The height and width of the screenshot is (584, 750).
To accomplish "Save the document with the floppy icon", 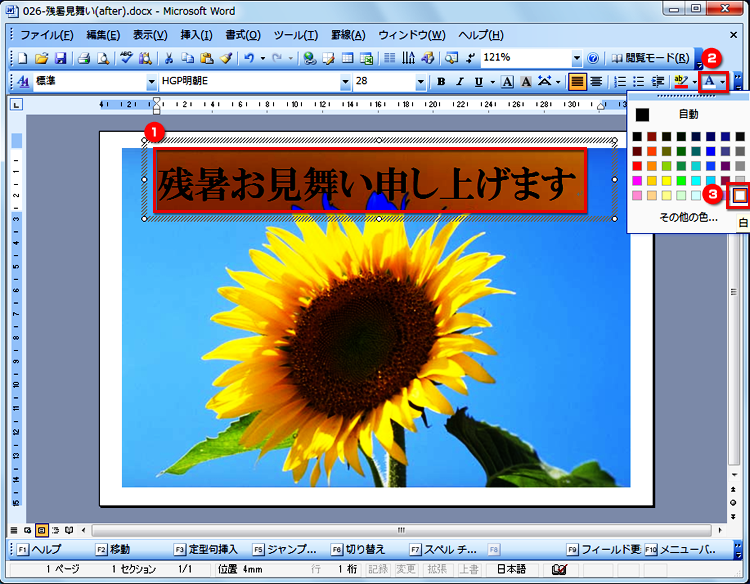I will click(60, 58).
